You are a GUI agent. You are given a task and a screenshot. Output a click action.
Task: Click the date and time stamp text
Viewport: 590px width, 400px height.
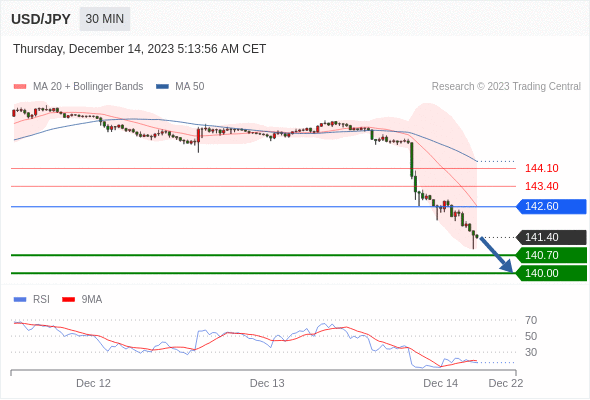click(x=140, y=49)
